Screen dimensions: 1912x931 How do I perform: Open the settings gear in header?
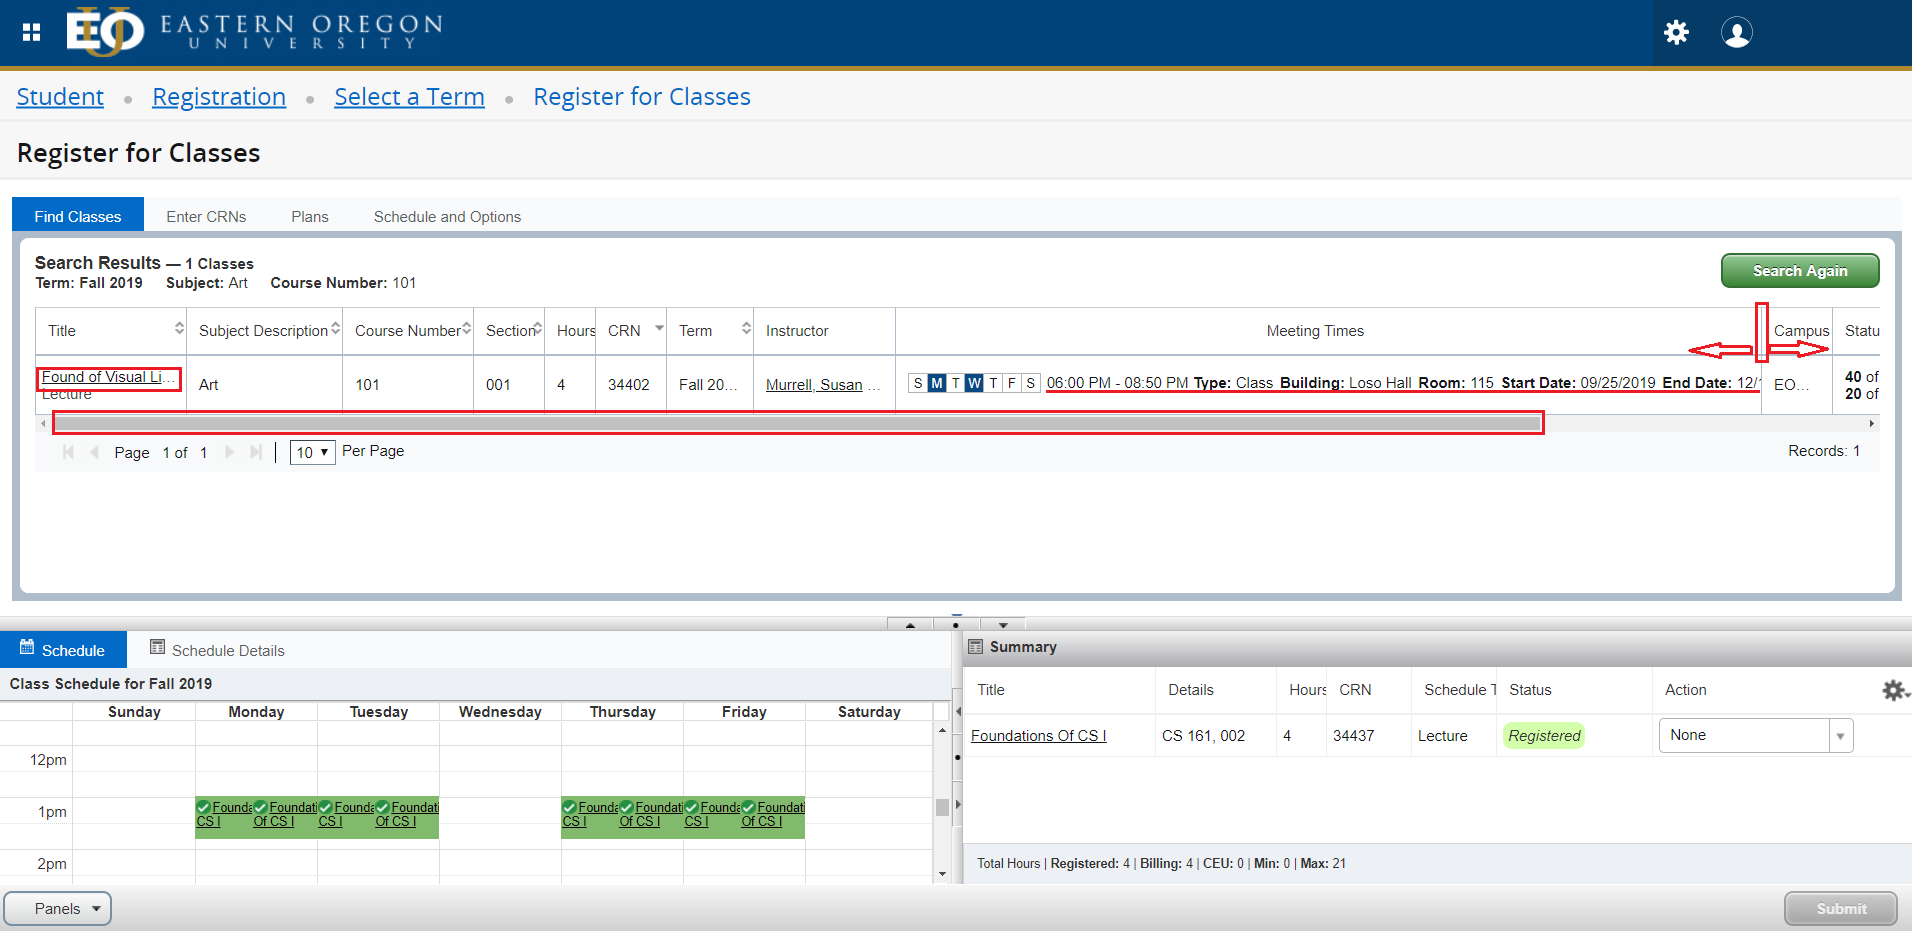(1676, 33)
